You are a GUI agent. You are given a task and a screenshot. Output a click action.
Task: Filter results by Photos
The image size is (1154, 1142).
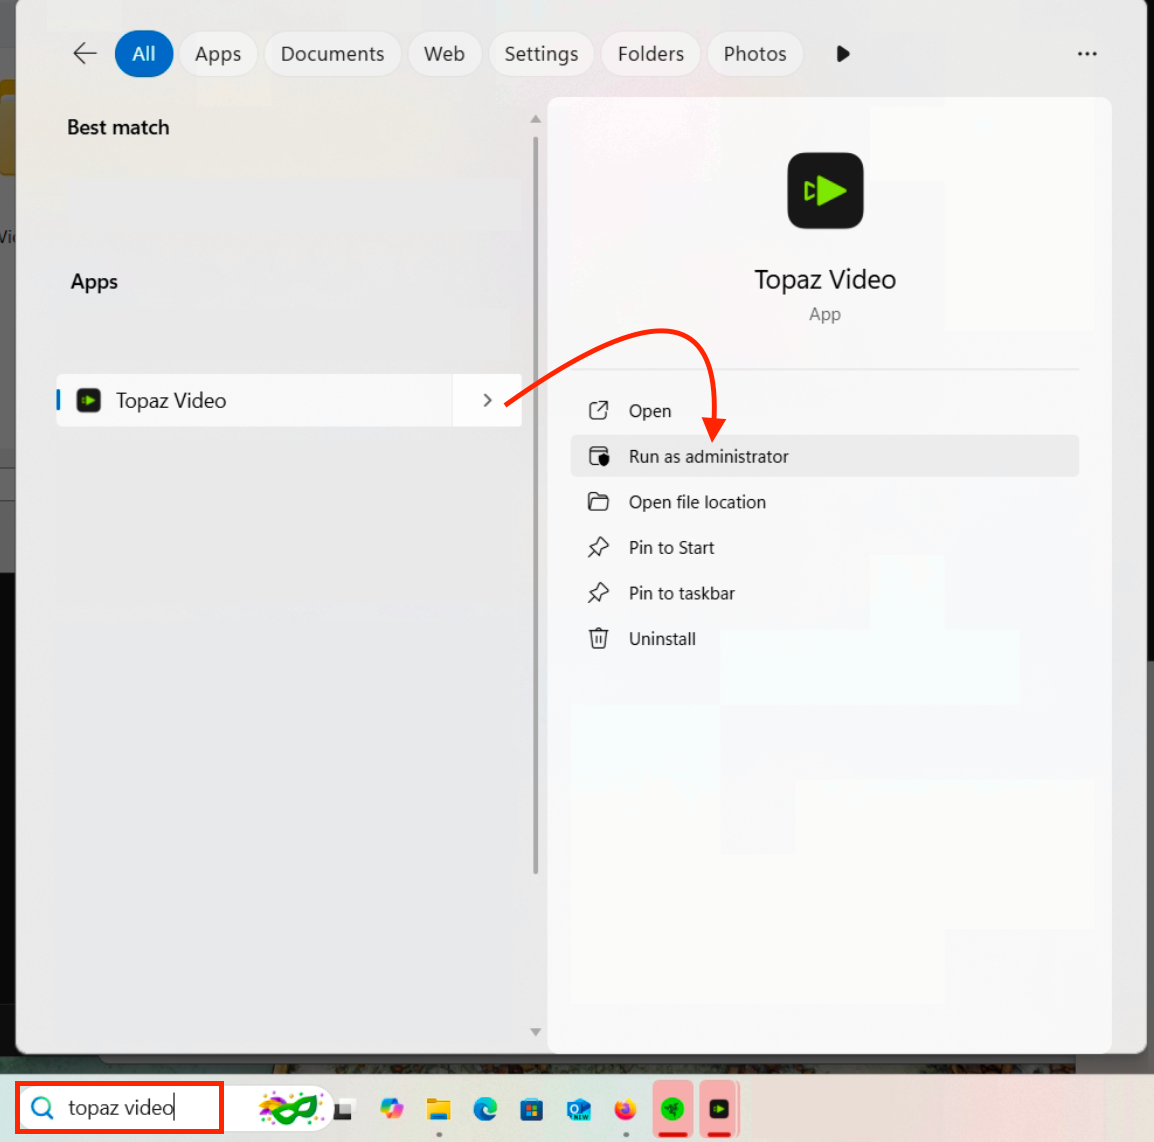[755, 54]
